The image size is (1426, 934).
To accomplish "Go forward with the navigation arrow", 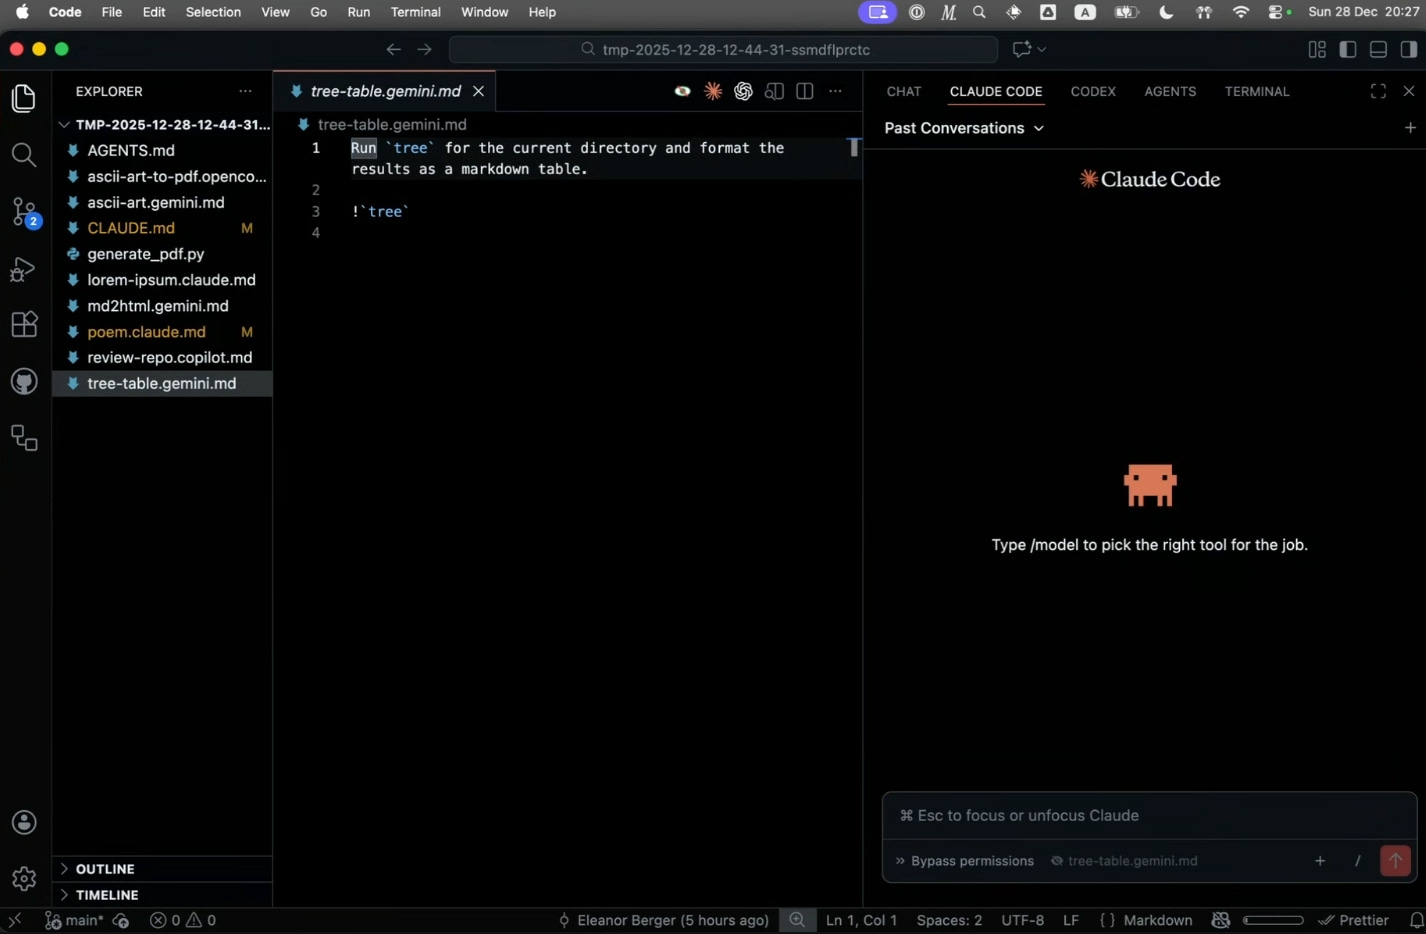I will [425, 49].
